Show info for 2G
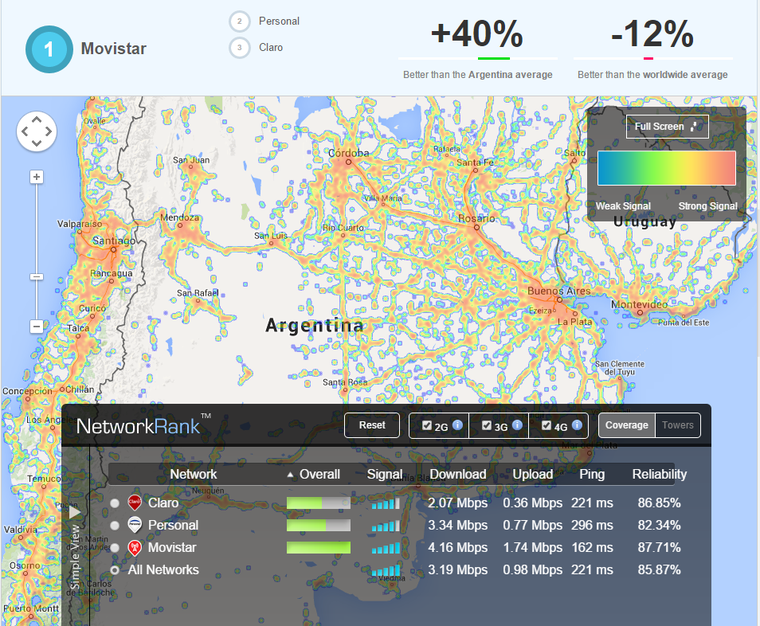 point(458,425)
